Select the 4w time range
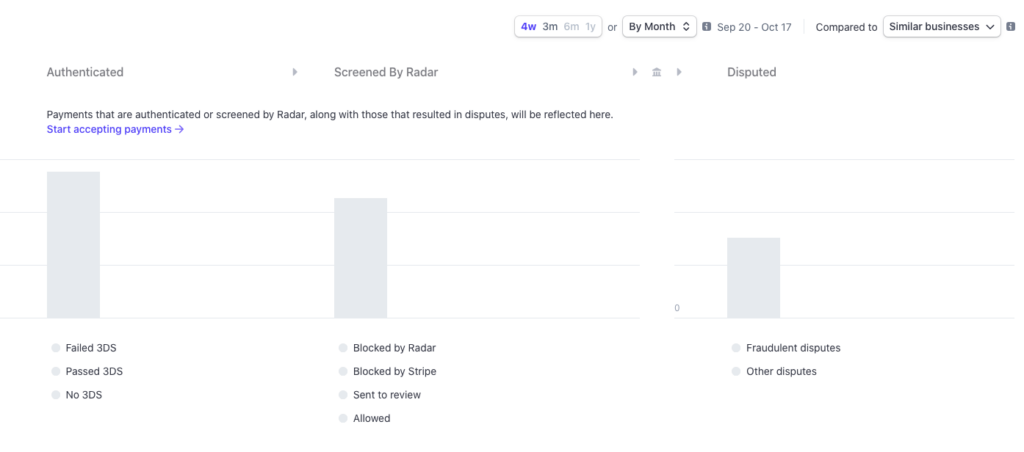Screen dimensions: 1024x452 pos(528,27)
